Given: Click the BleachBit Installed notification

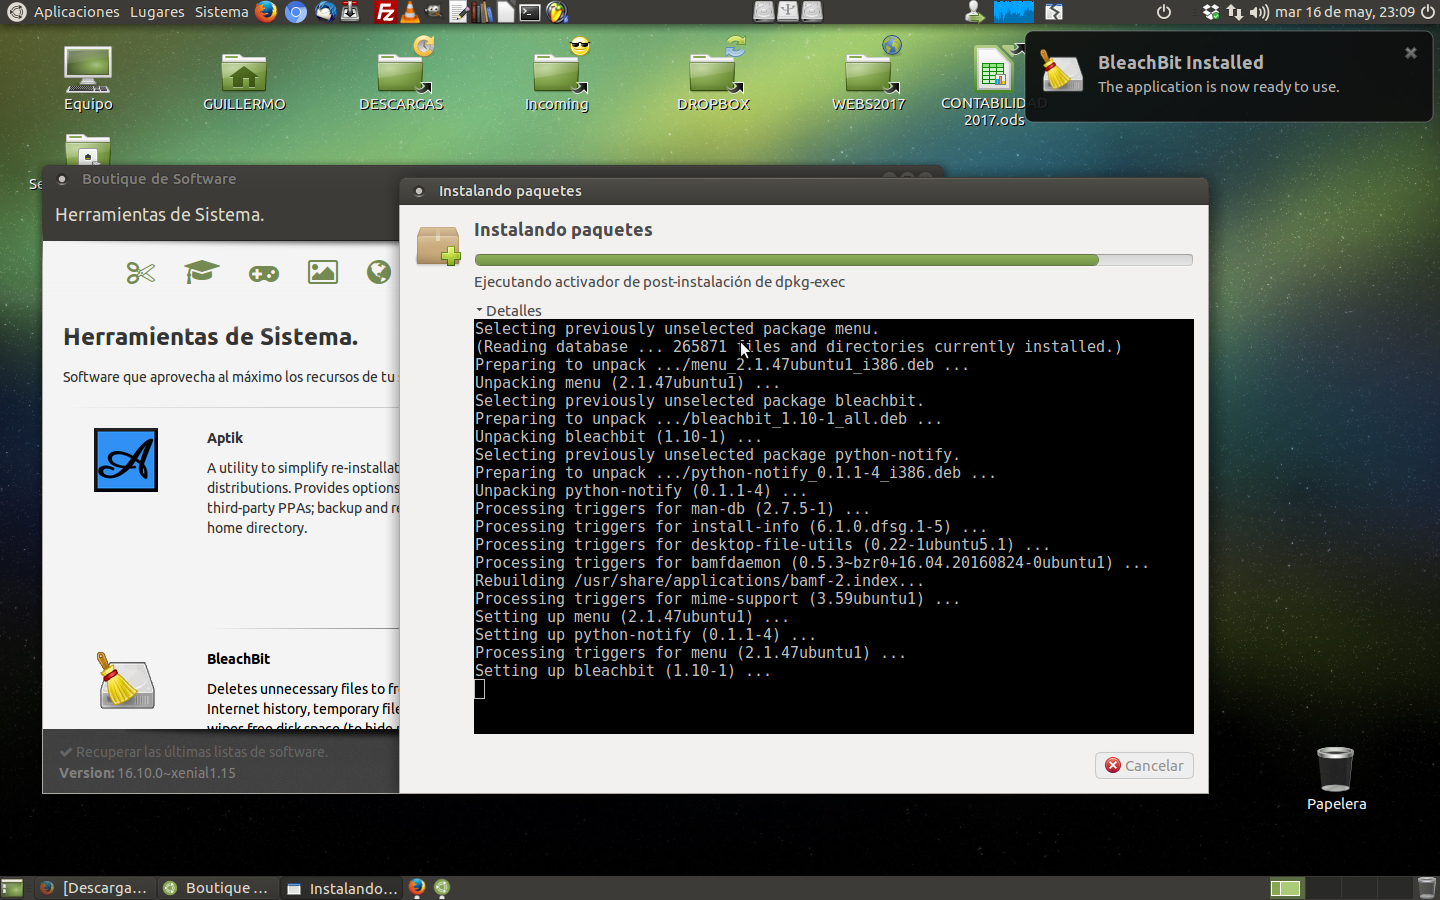Looking at the screenshot, I should (x=1229, y=76).
